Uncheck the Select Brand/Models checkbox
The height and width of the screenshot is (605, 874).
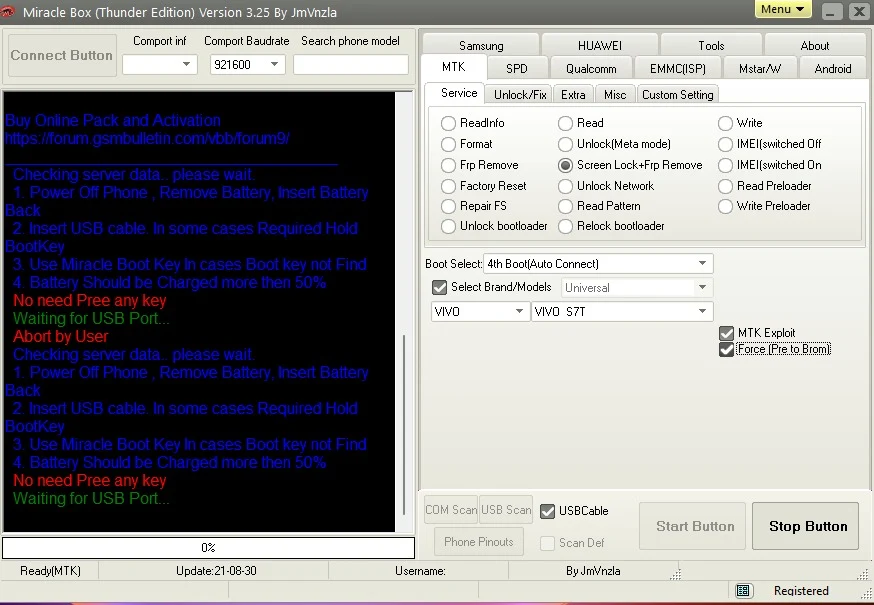439,287
